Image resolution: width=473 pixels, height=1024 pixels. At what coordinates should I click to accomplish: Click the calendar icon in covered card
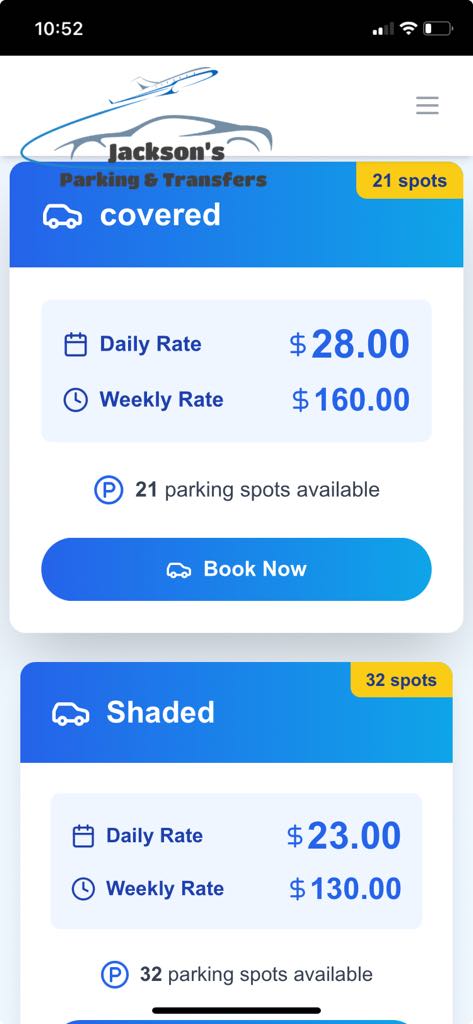click(76, 345)
